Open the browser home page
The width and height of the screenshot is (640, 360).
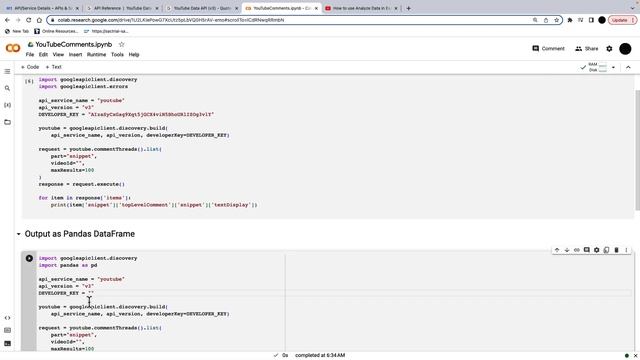tap(39, 20)
